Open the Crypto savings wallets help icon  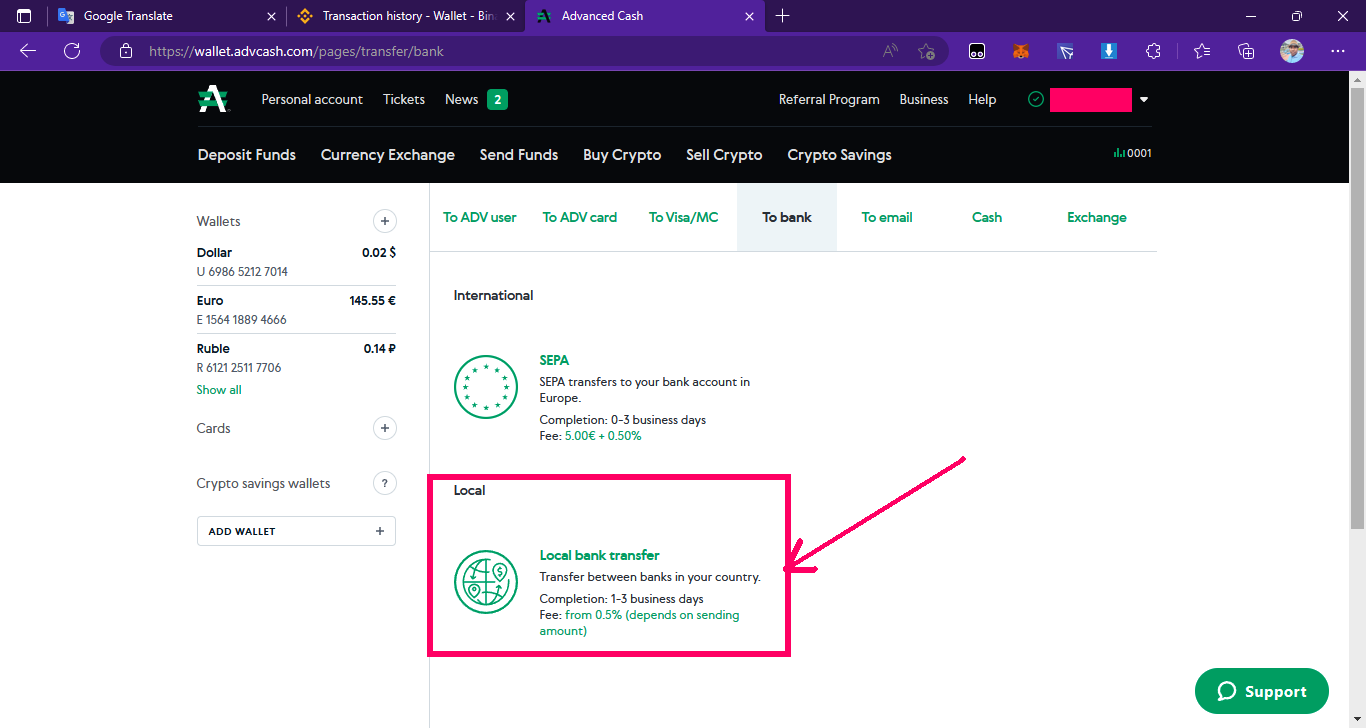pos(384,483)
